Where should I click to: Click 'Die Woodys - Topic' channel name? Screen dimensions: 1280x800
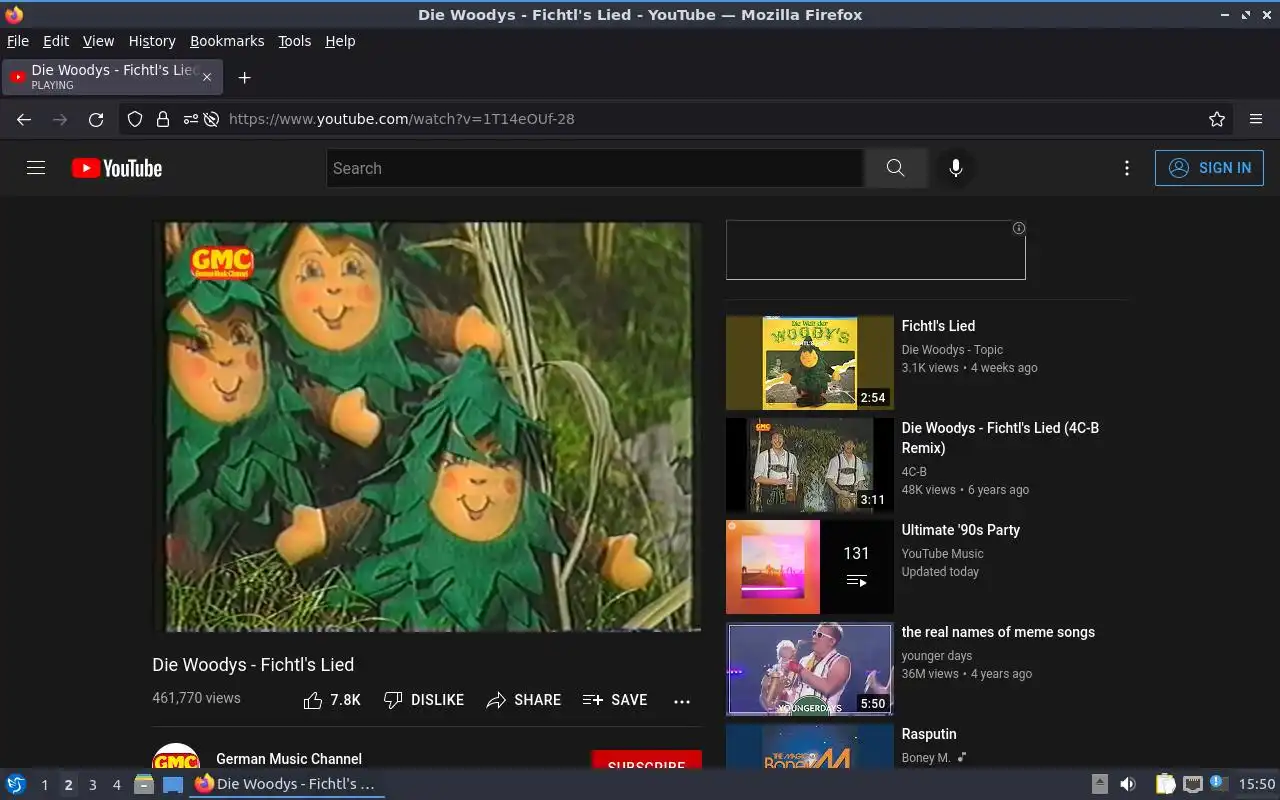pyautogui.click(x=952, y=350)
